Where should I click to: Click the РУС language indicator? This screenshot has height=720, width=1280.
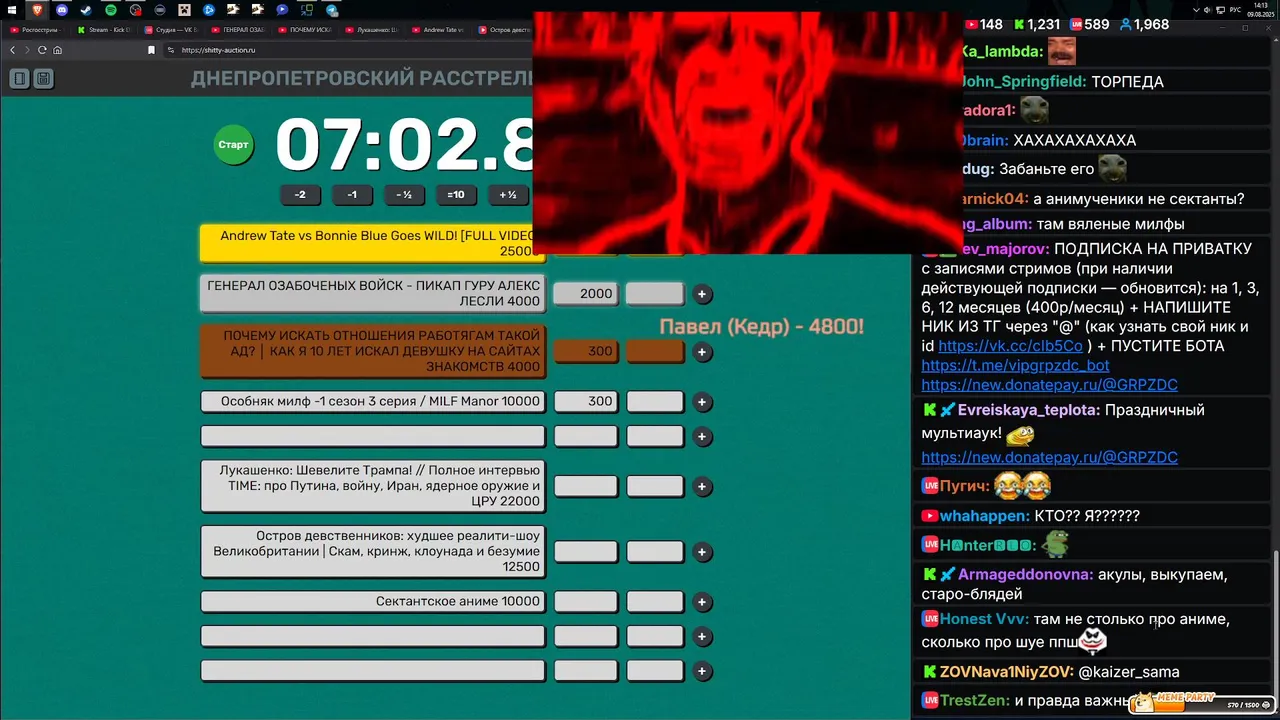pos(1236,9)
